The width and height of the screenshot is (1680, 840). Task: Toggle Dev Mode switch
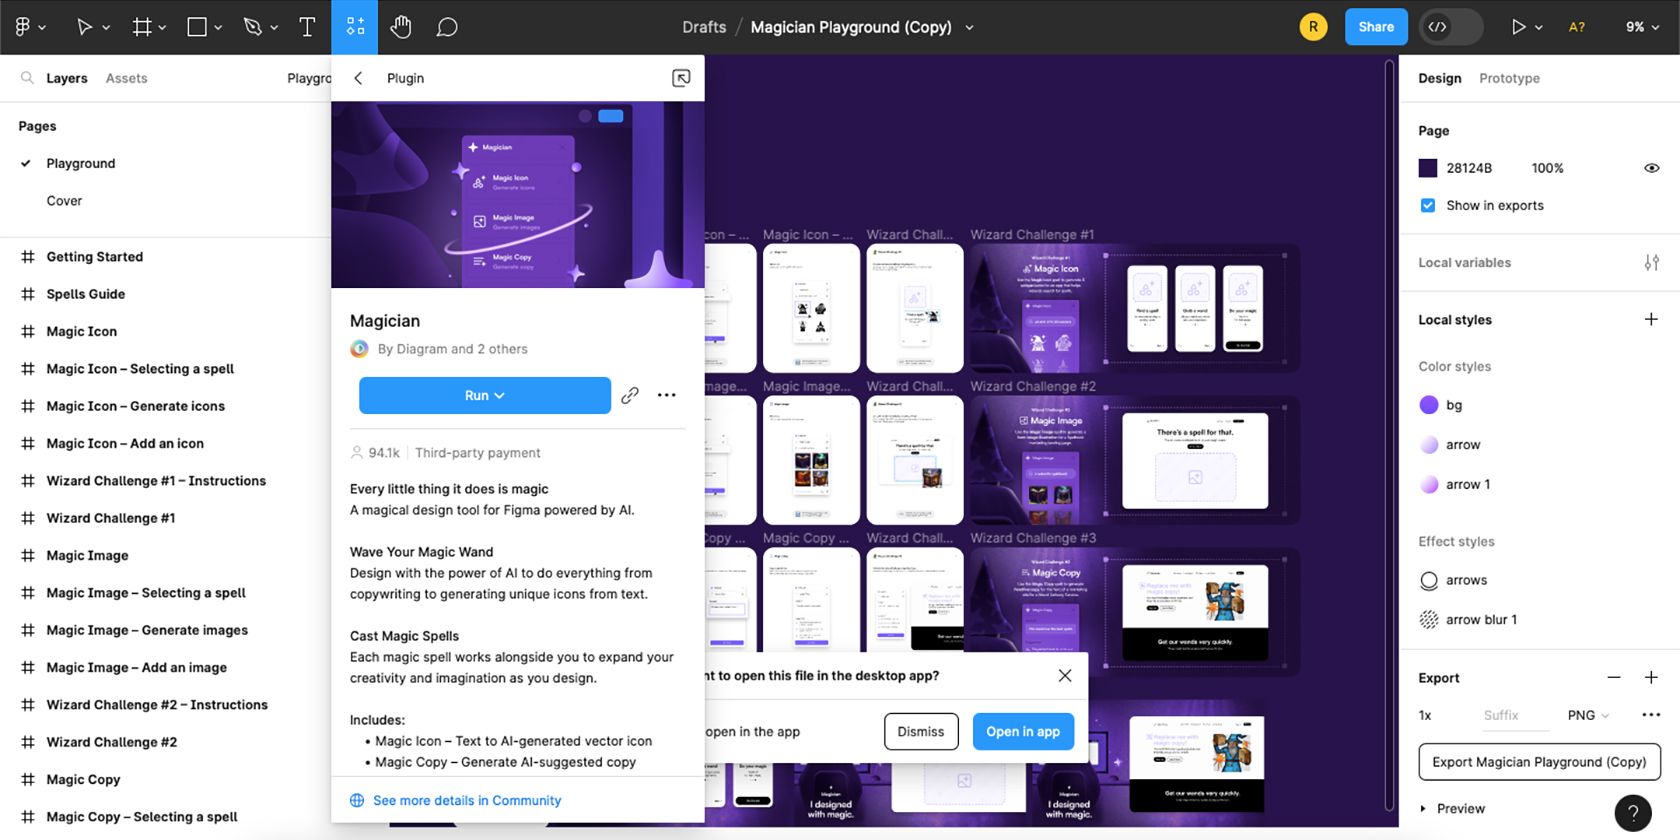1451,27
